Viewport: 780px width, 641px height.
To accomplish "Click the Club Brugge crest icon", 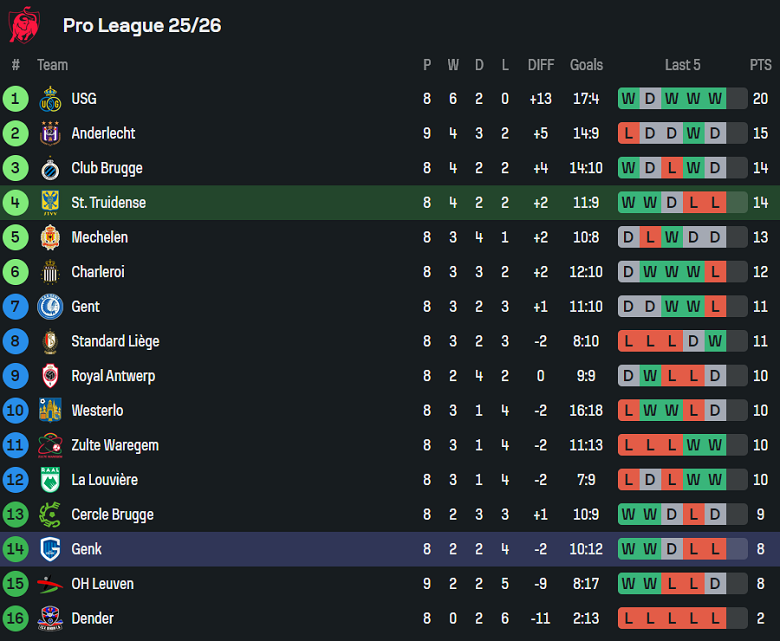I will click(50, 168).
